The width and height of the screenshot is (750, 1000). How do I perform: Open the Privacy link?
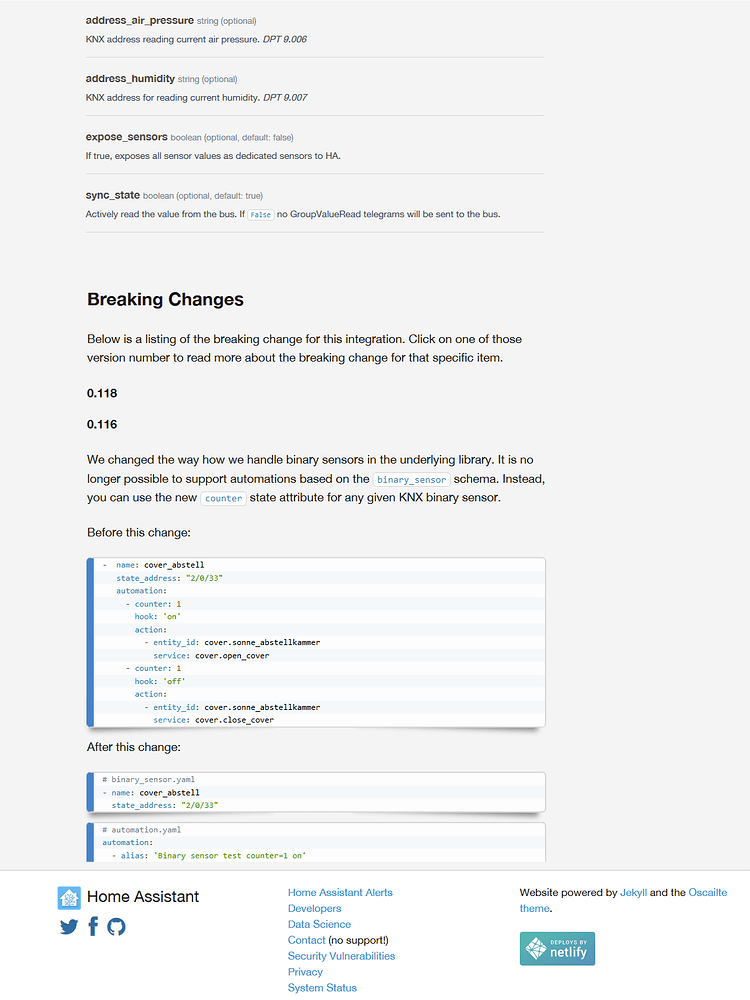pos(305,971)
